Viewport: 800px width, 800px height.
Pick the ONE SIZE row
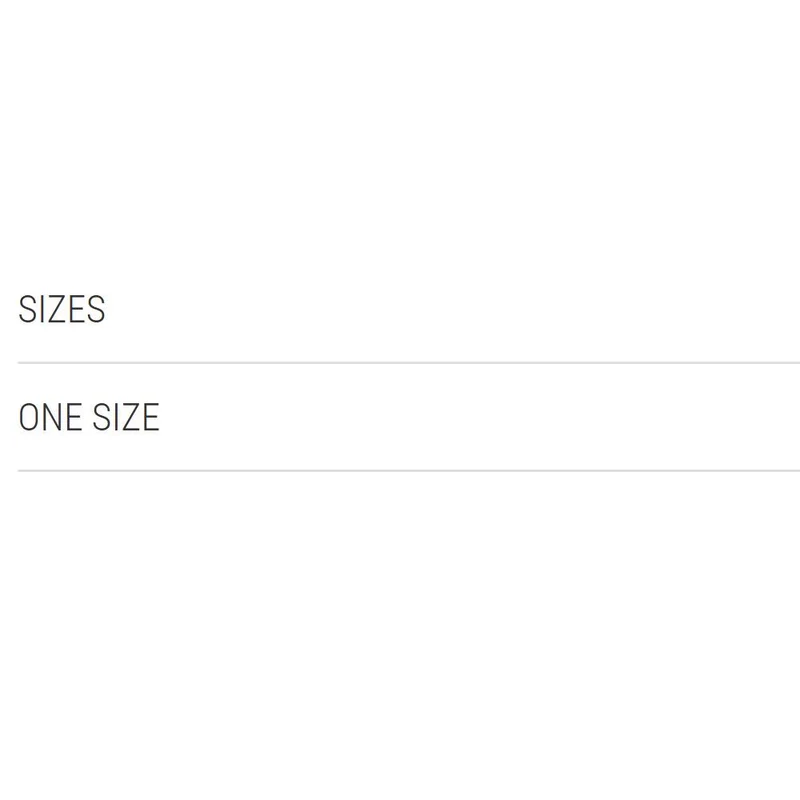pyautogui.click(x=409, y=417)
